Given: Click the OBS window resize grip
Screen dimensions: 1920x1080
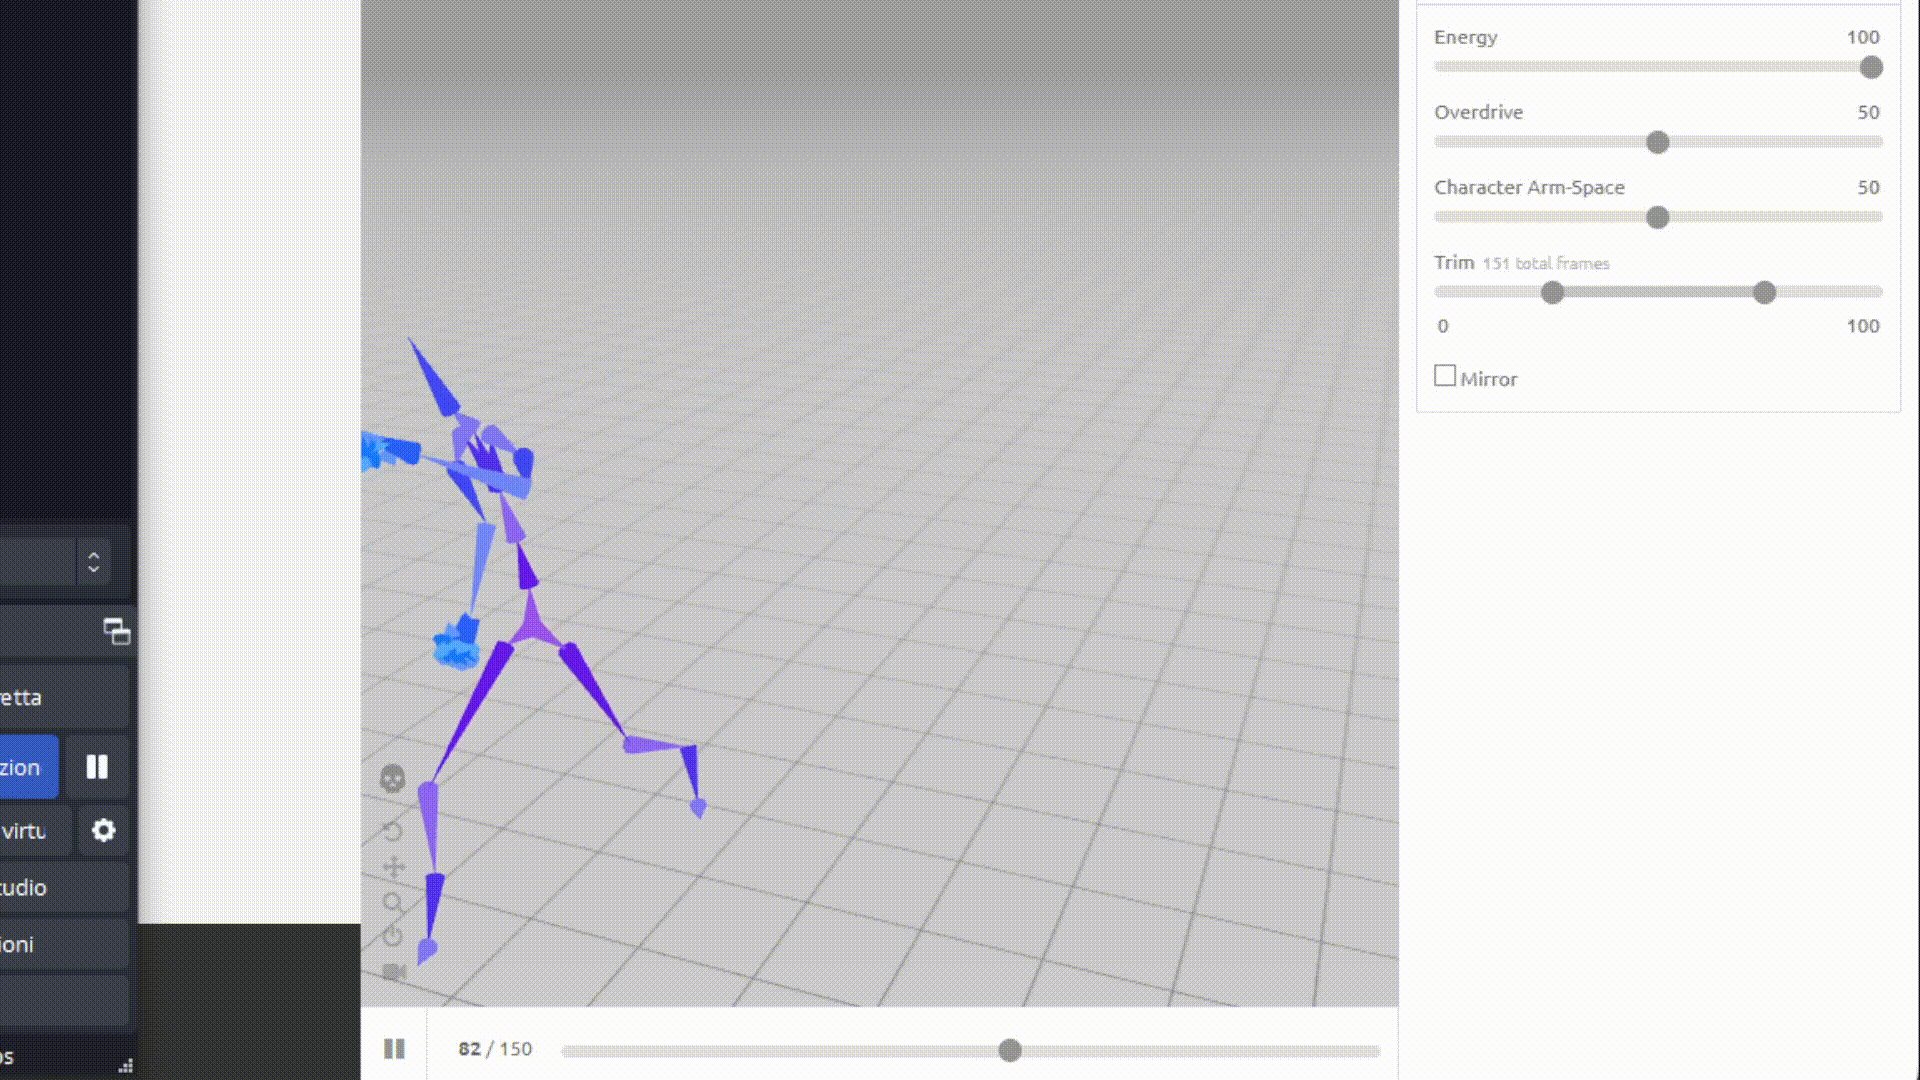Looking at the screenshot, I should [x=126, y=1066].
